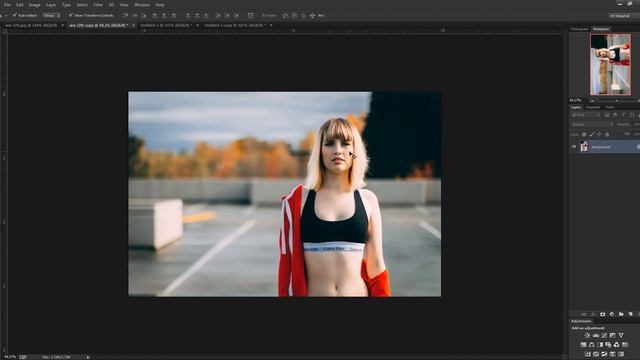Add a Threshold adjustment

coord(604,354)
